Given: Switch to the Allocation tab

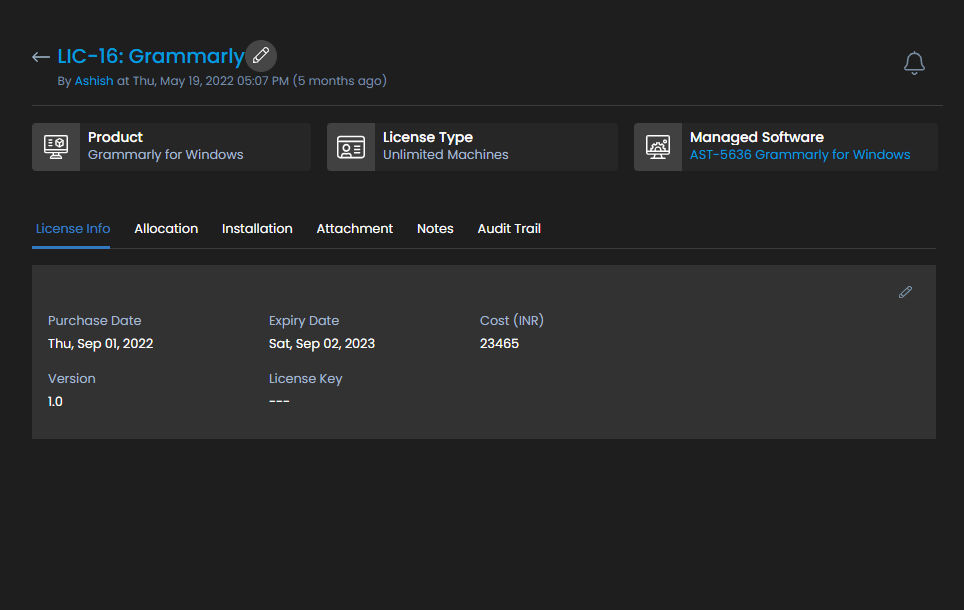Looking at the screenshot, I should click(166, 229).
